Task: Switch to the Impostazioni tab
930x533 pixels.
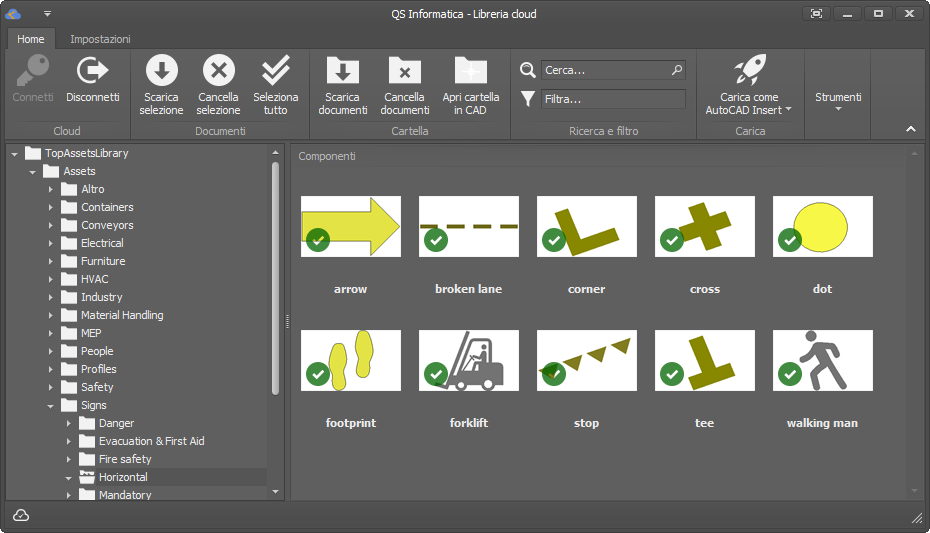Action: (x=100, y=39)
